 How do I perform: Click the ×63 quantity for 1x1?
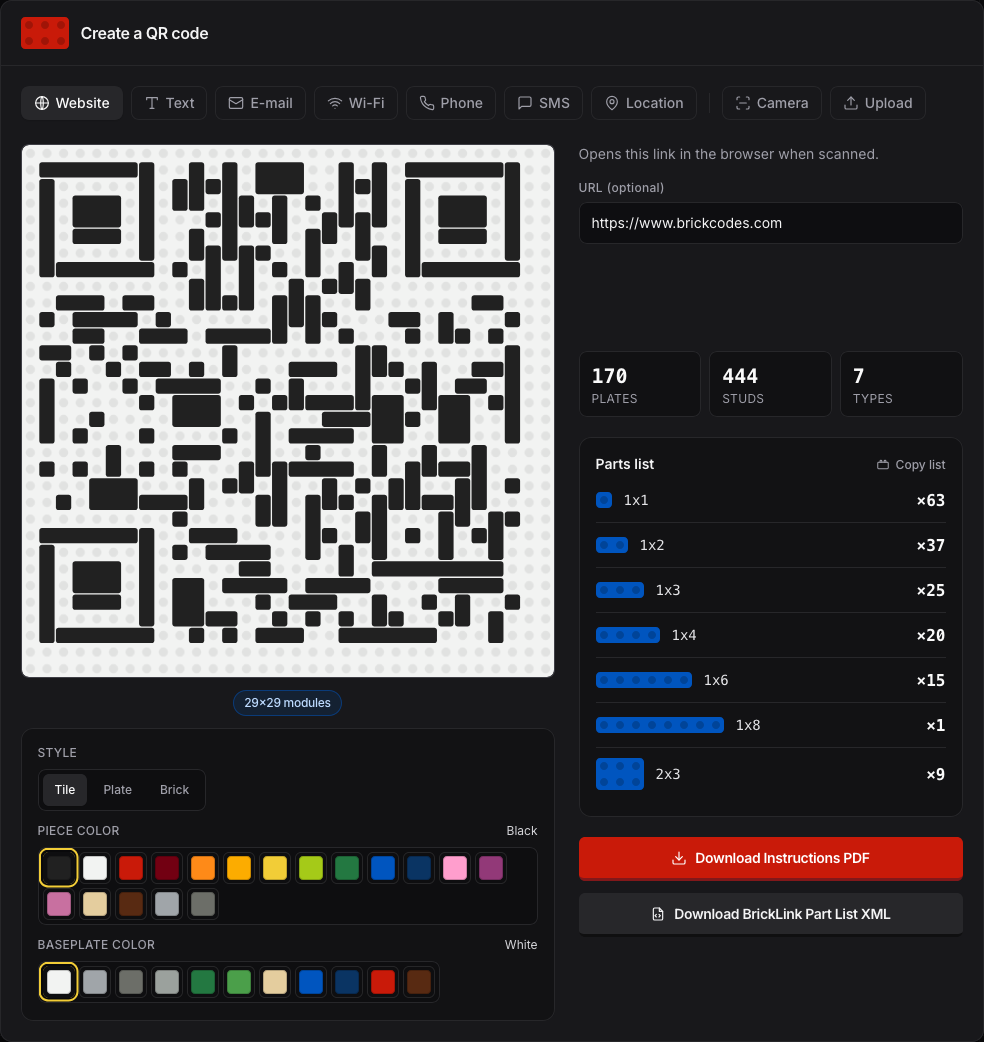[x=930, y=500]
